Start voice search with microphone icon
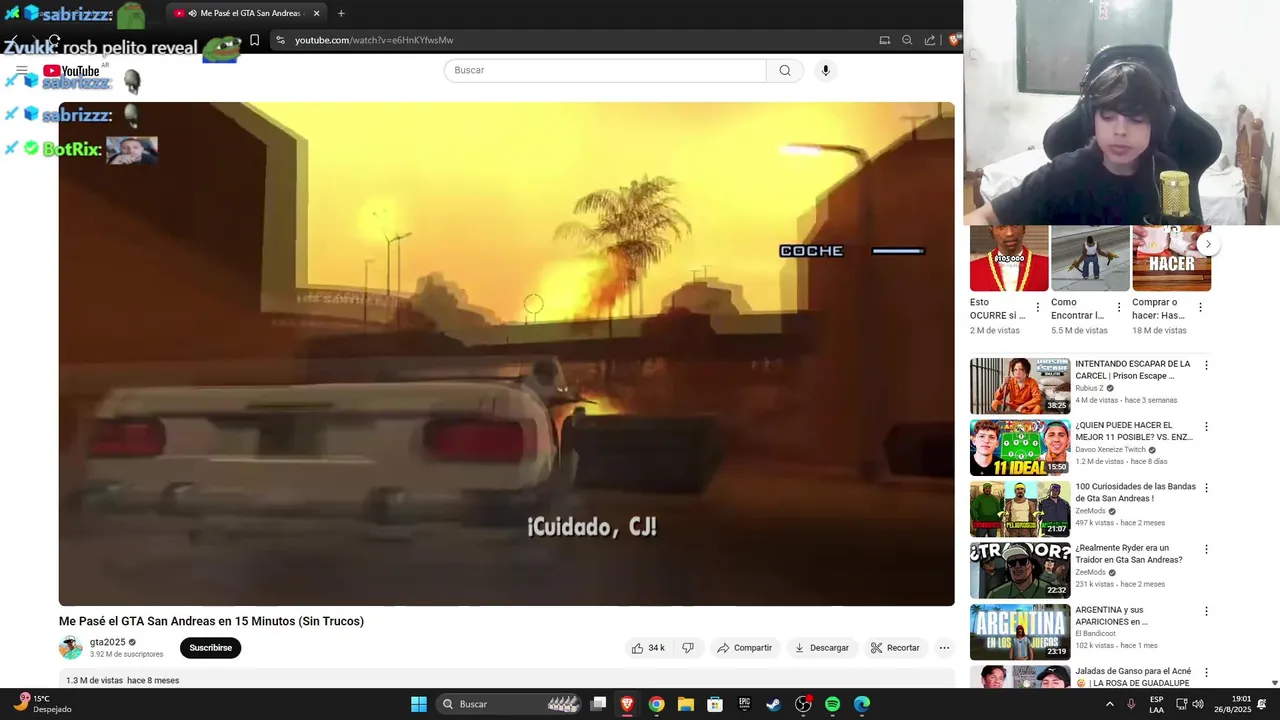1280x720 pixels. (x=825, y=70)
